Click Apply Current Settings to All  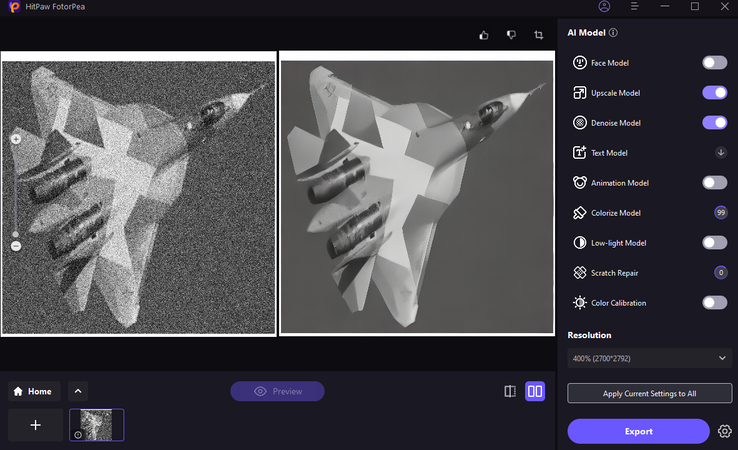tap(650, 394)
